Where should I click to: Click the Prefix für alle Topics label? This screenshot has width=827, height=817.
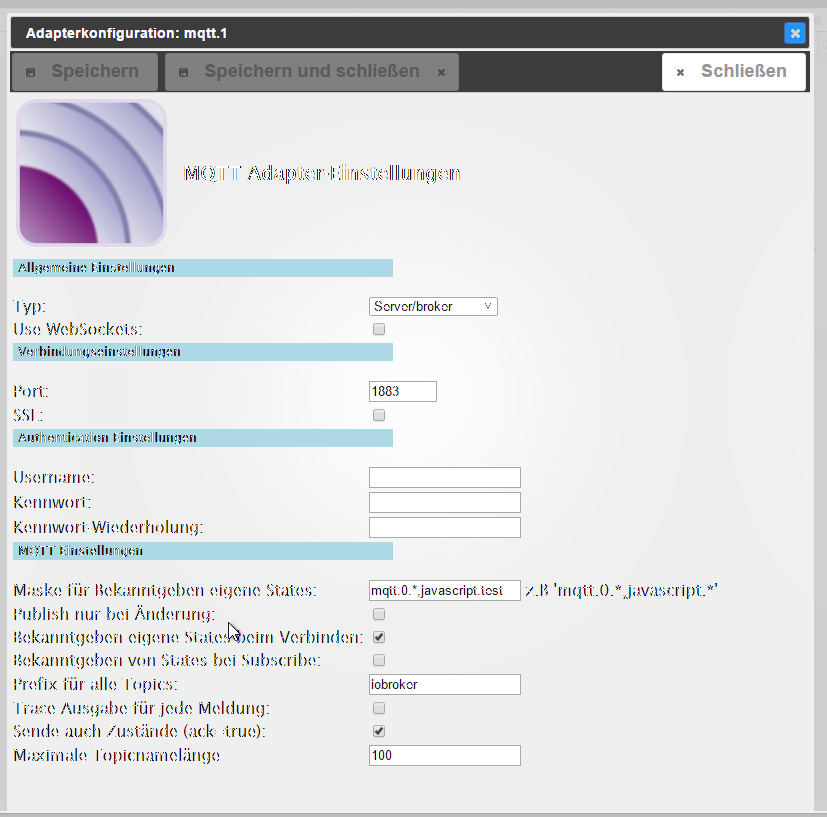click(95, 685)
